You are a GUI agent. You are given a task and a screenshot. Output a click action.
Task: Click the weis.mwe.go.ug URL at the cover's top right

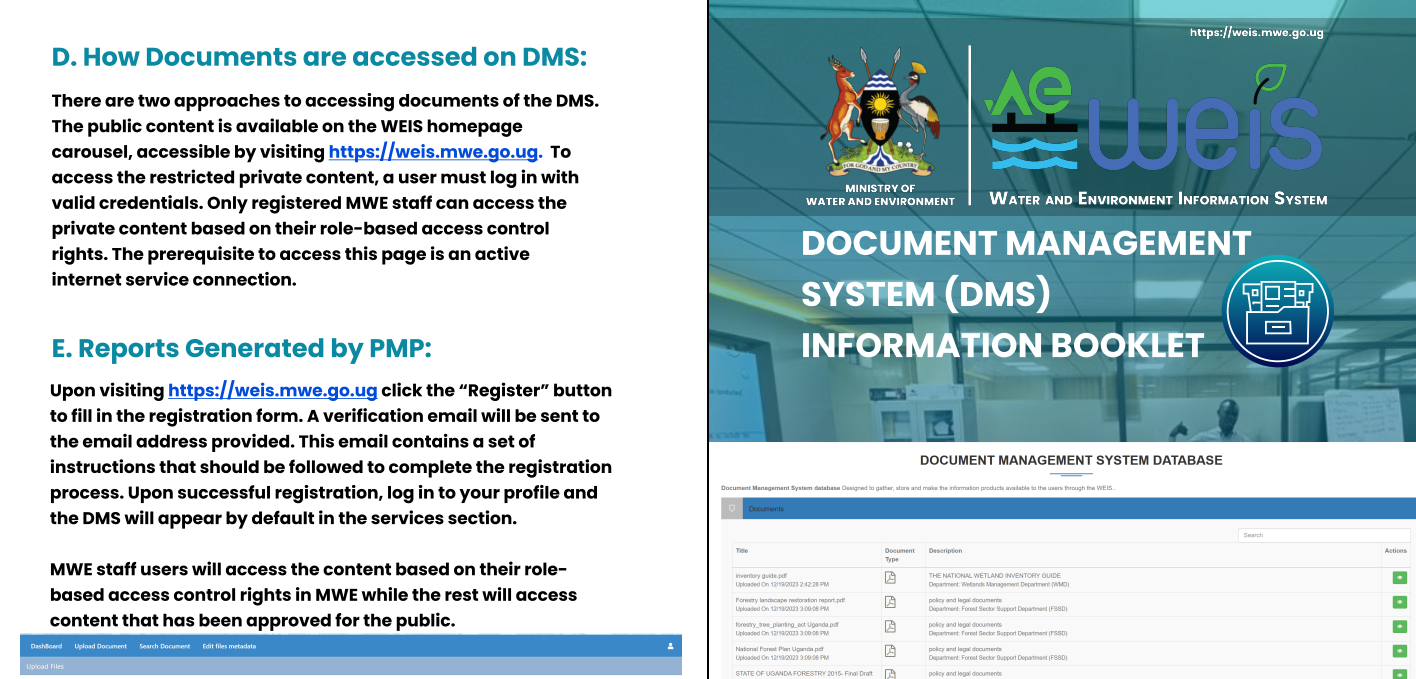click(x=1257, y=33)
